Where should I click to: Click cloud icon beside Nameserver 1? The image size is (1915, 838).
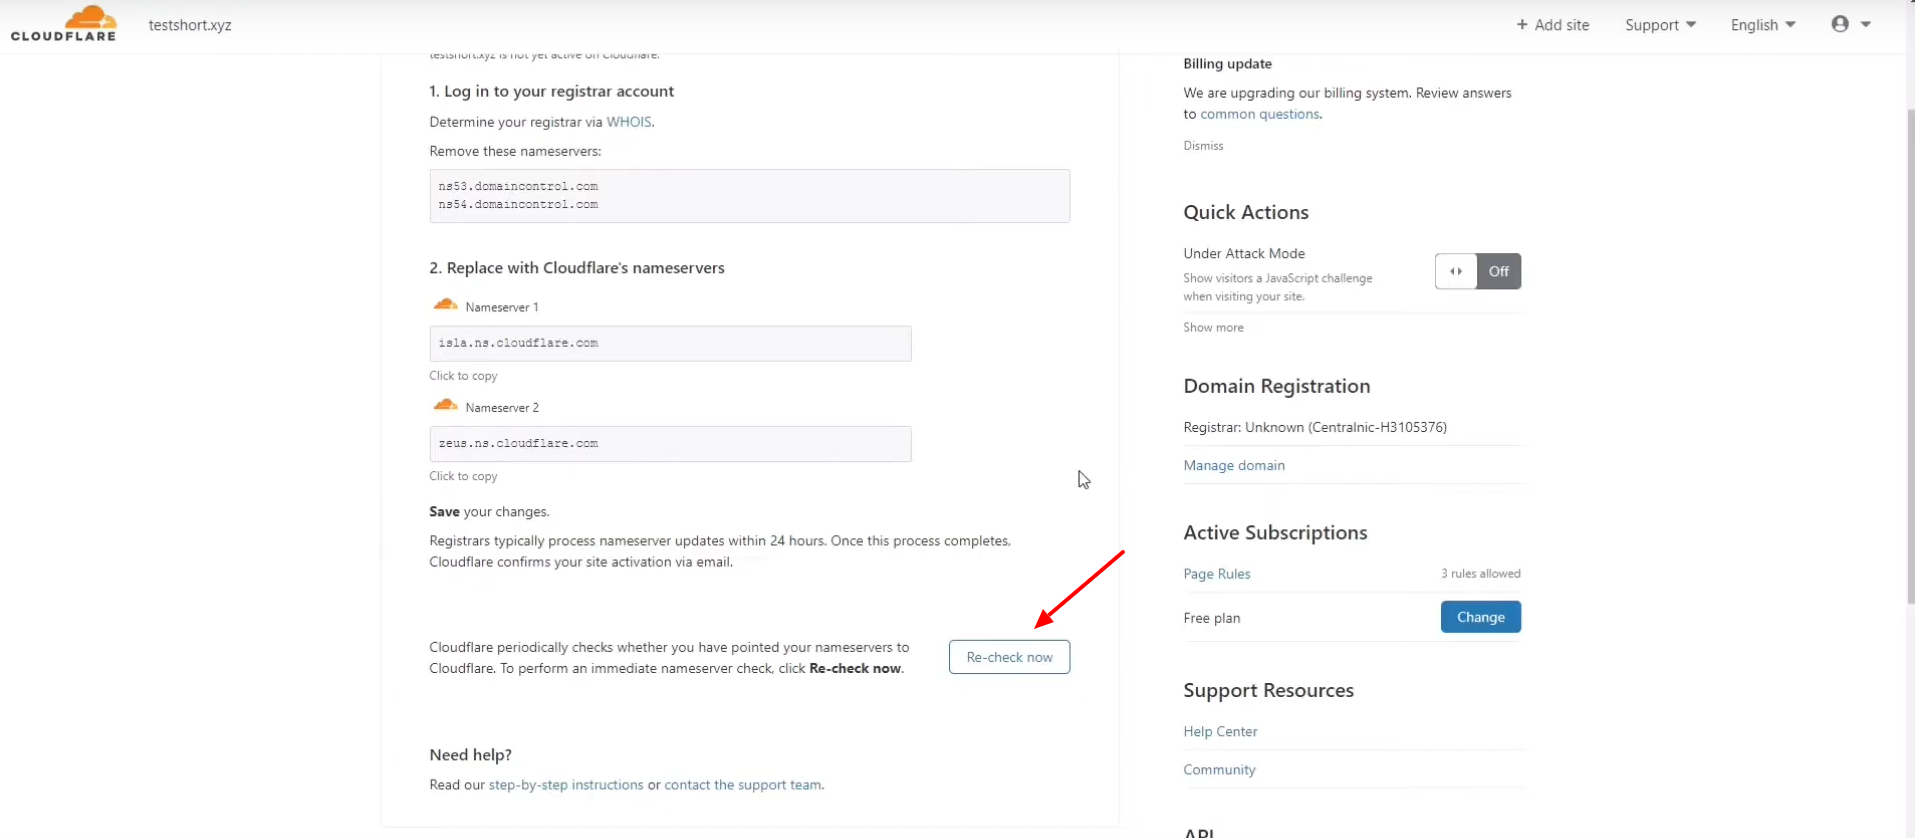(x=445, y=305)
